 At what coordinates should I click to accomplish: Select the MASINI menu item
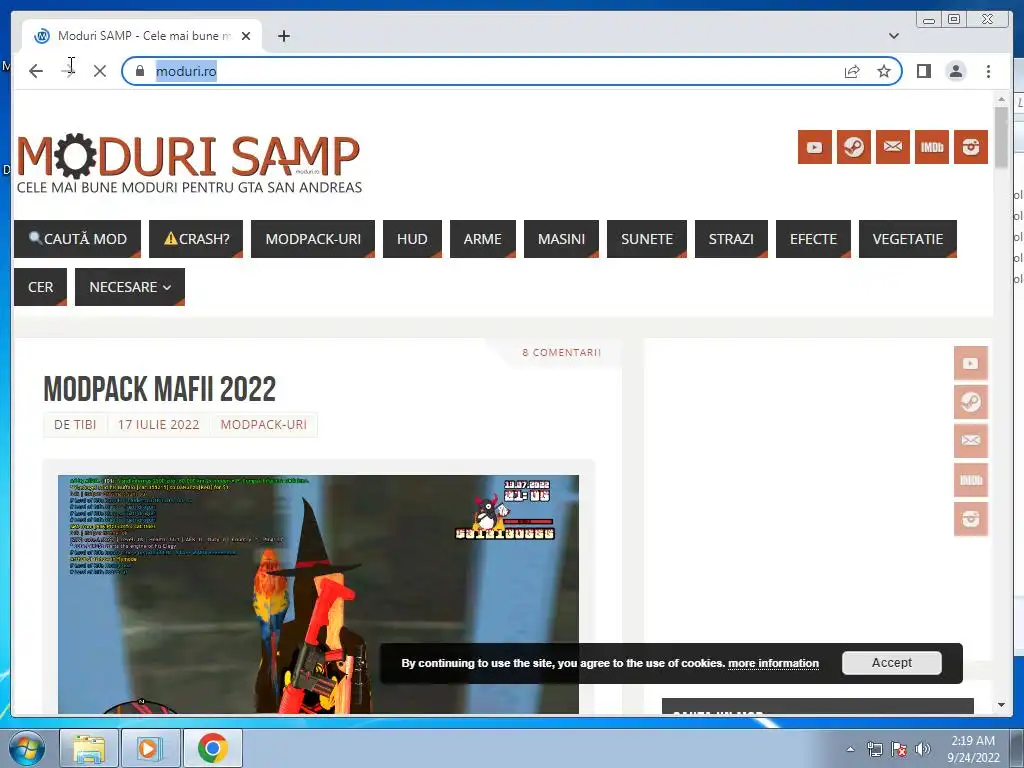(561, 239)
